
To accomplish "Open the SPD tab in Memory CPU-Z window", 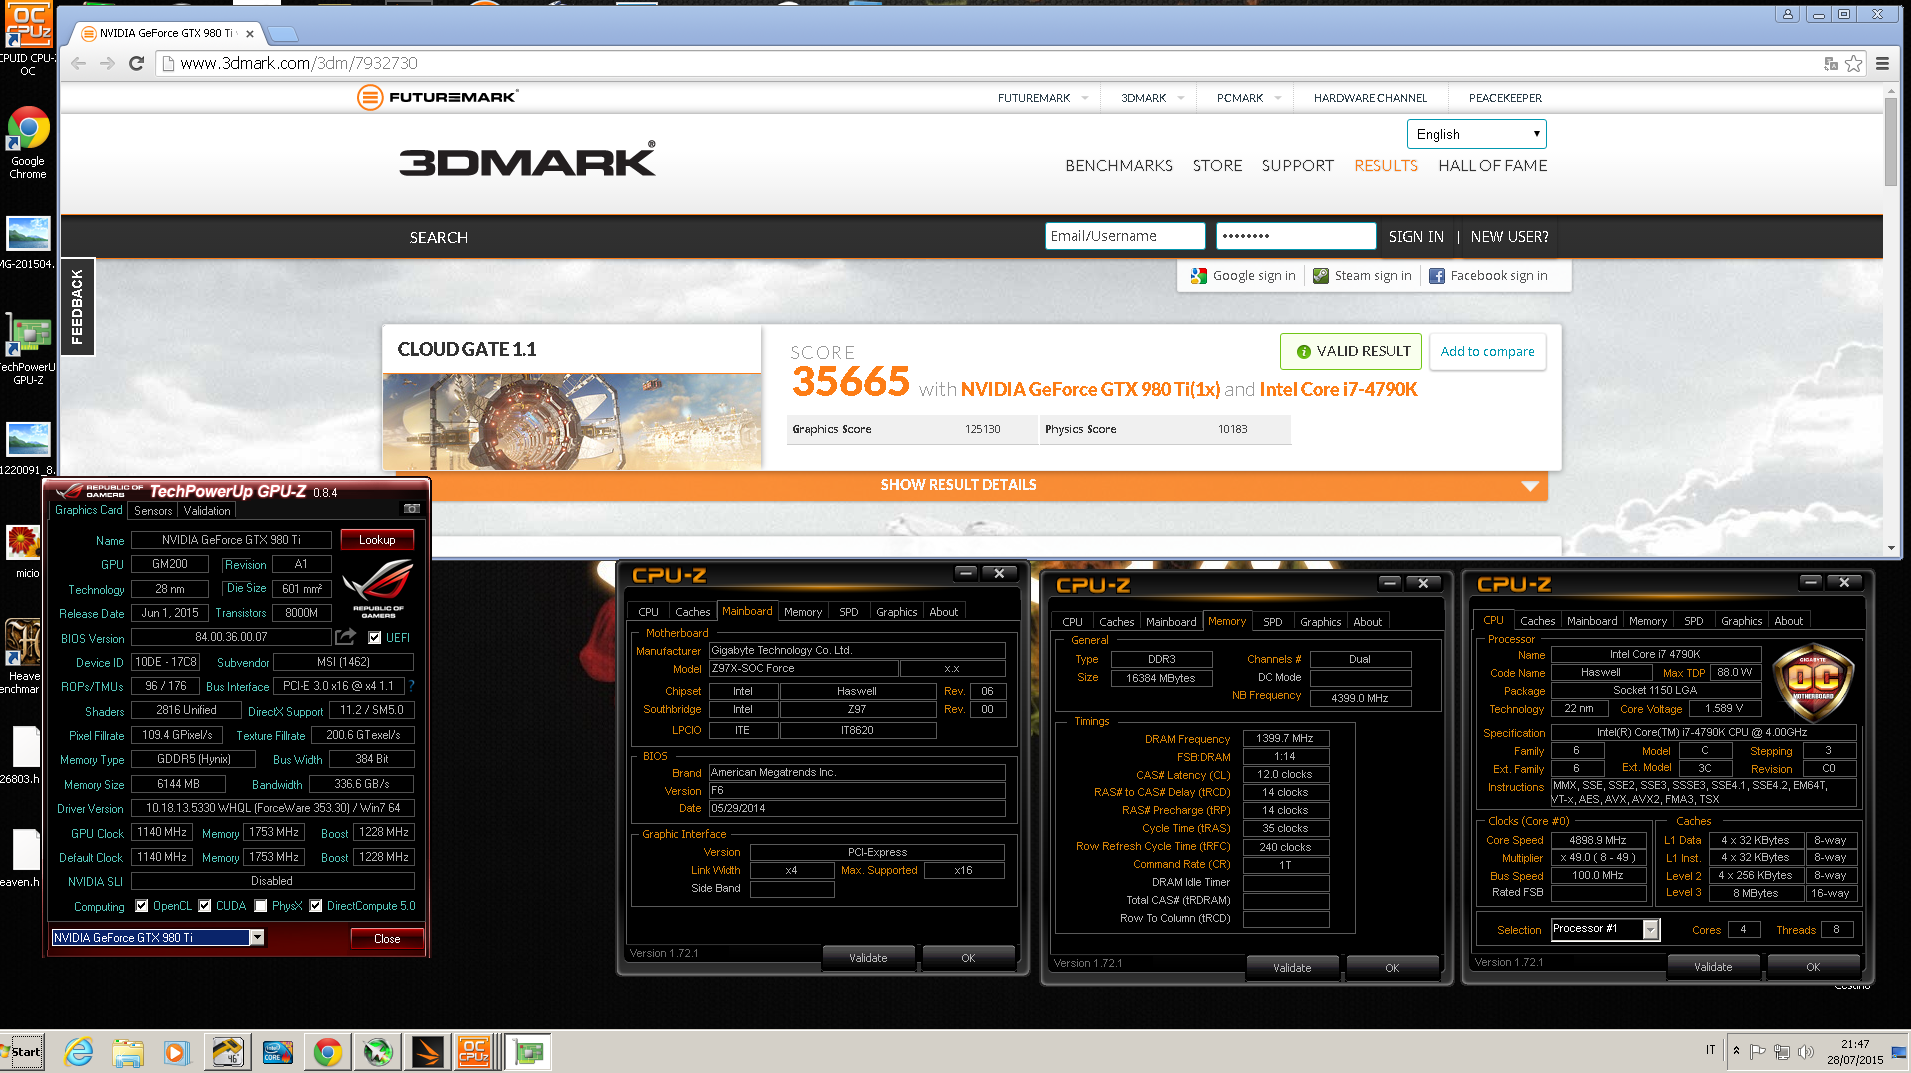I will click(x=1272, y=622).
